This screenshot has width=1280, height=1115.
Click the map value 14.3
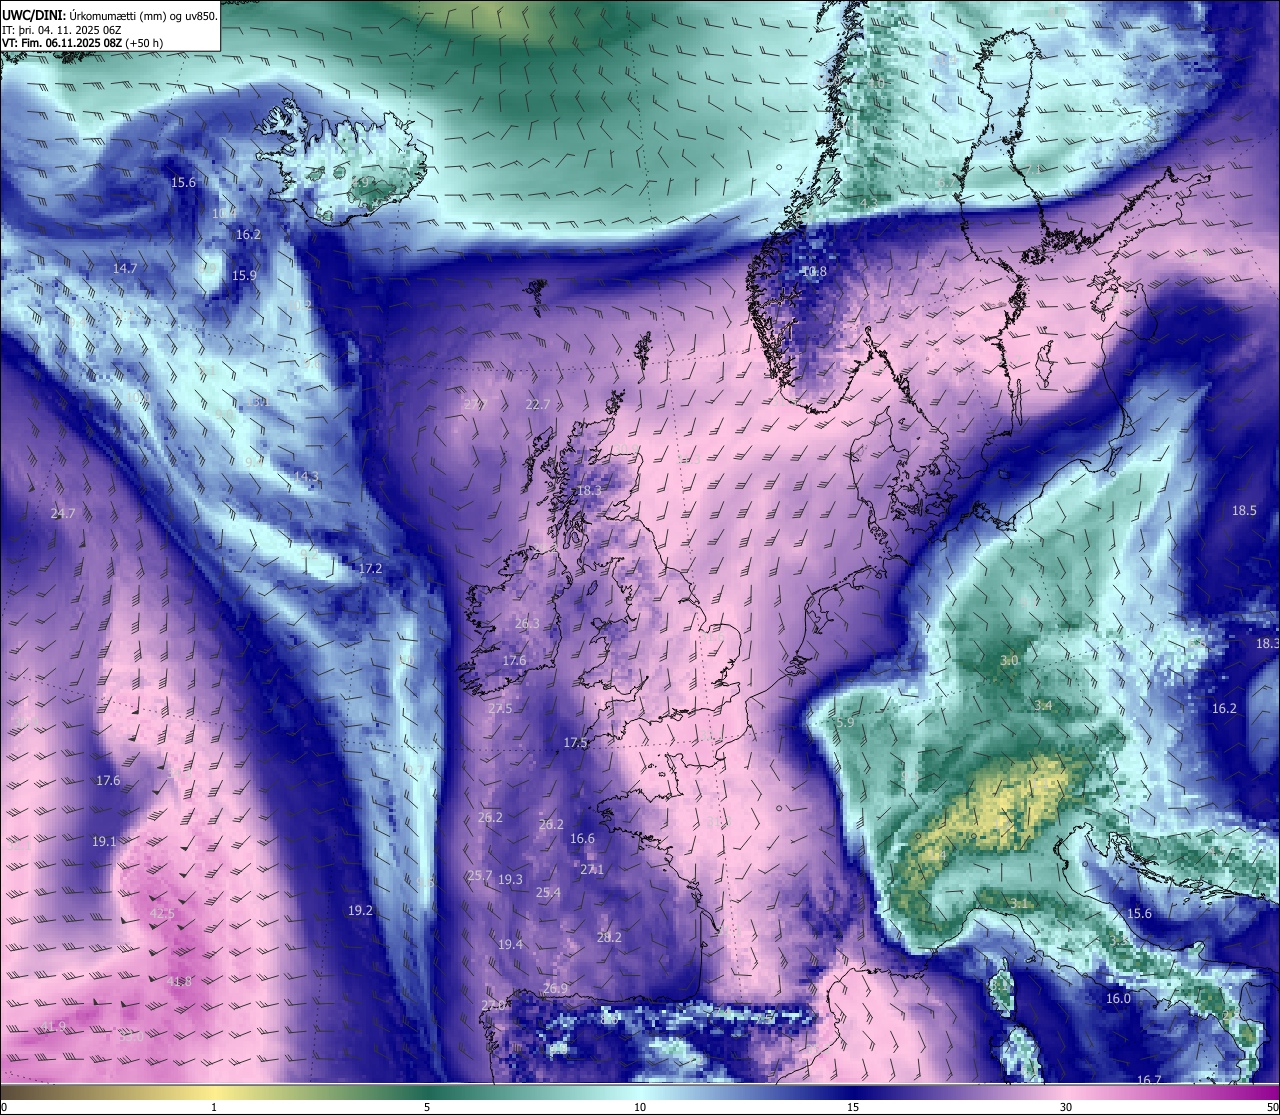(x=306, y=476)
